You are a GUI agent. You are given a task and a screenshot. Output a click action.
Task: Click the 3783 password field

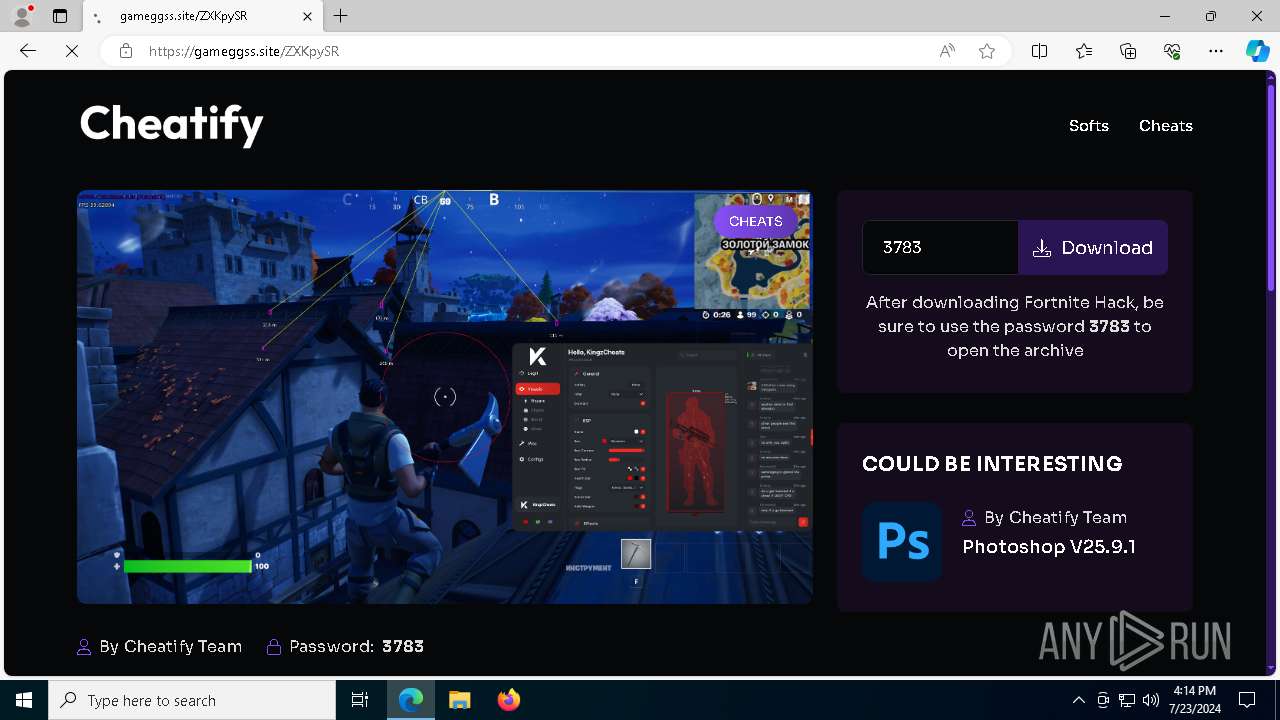pyautogui.click(x=940, y=248)
